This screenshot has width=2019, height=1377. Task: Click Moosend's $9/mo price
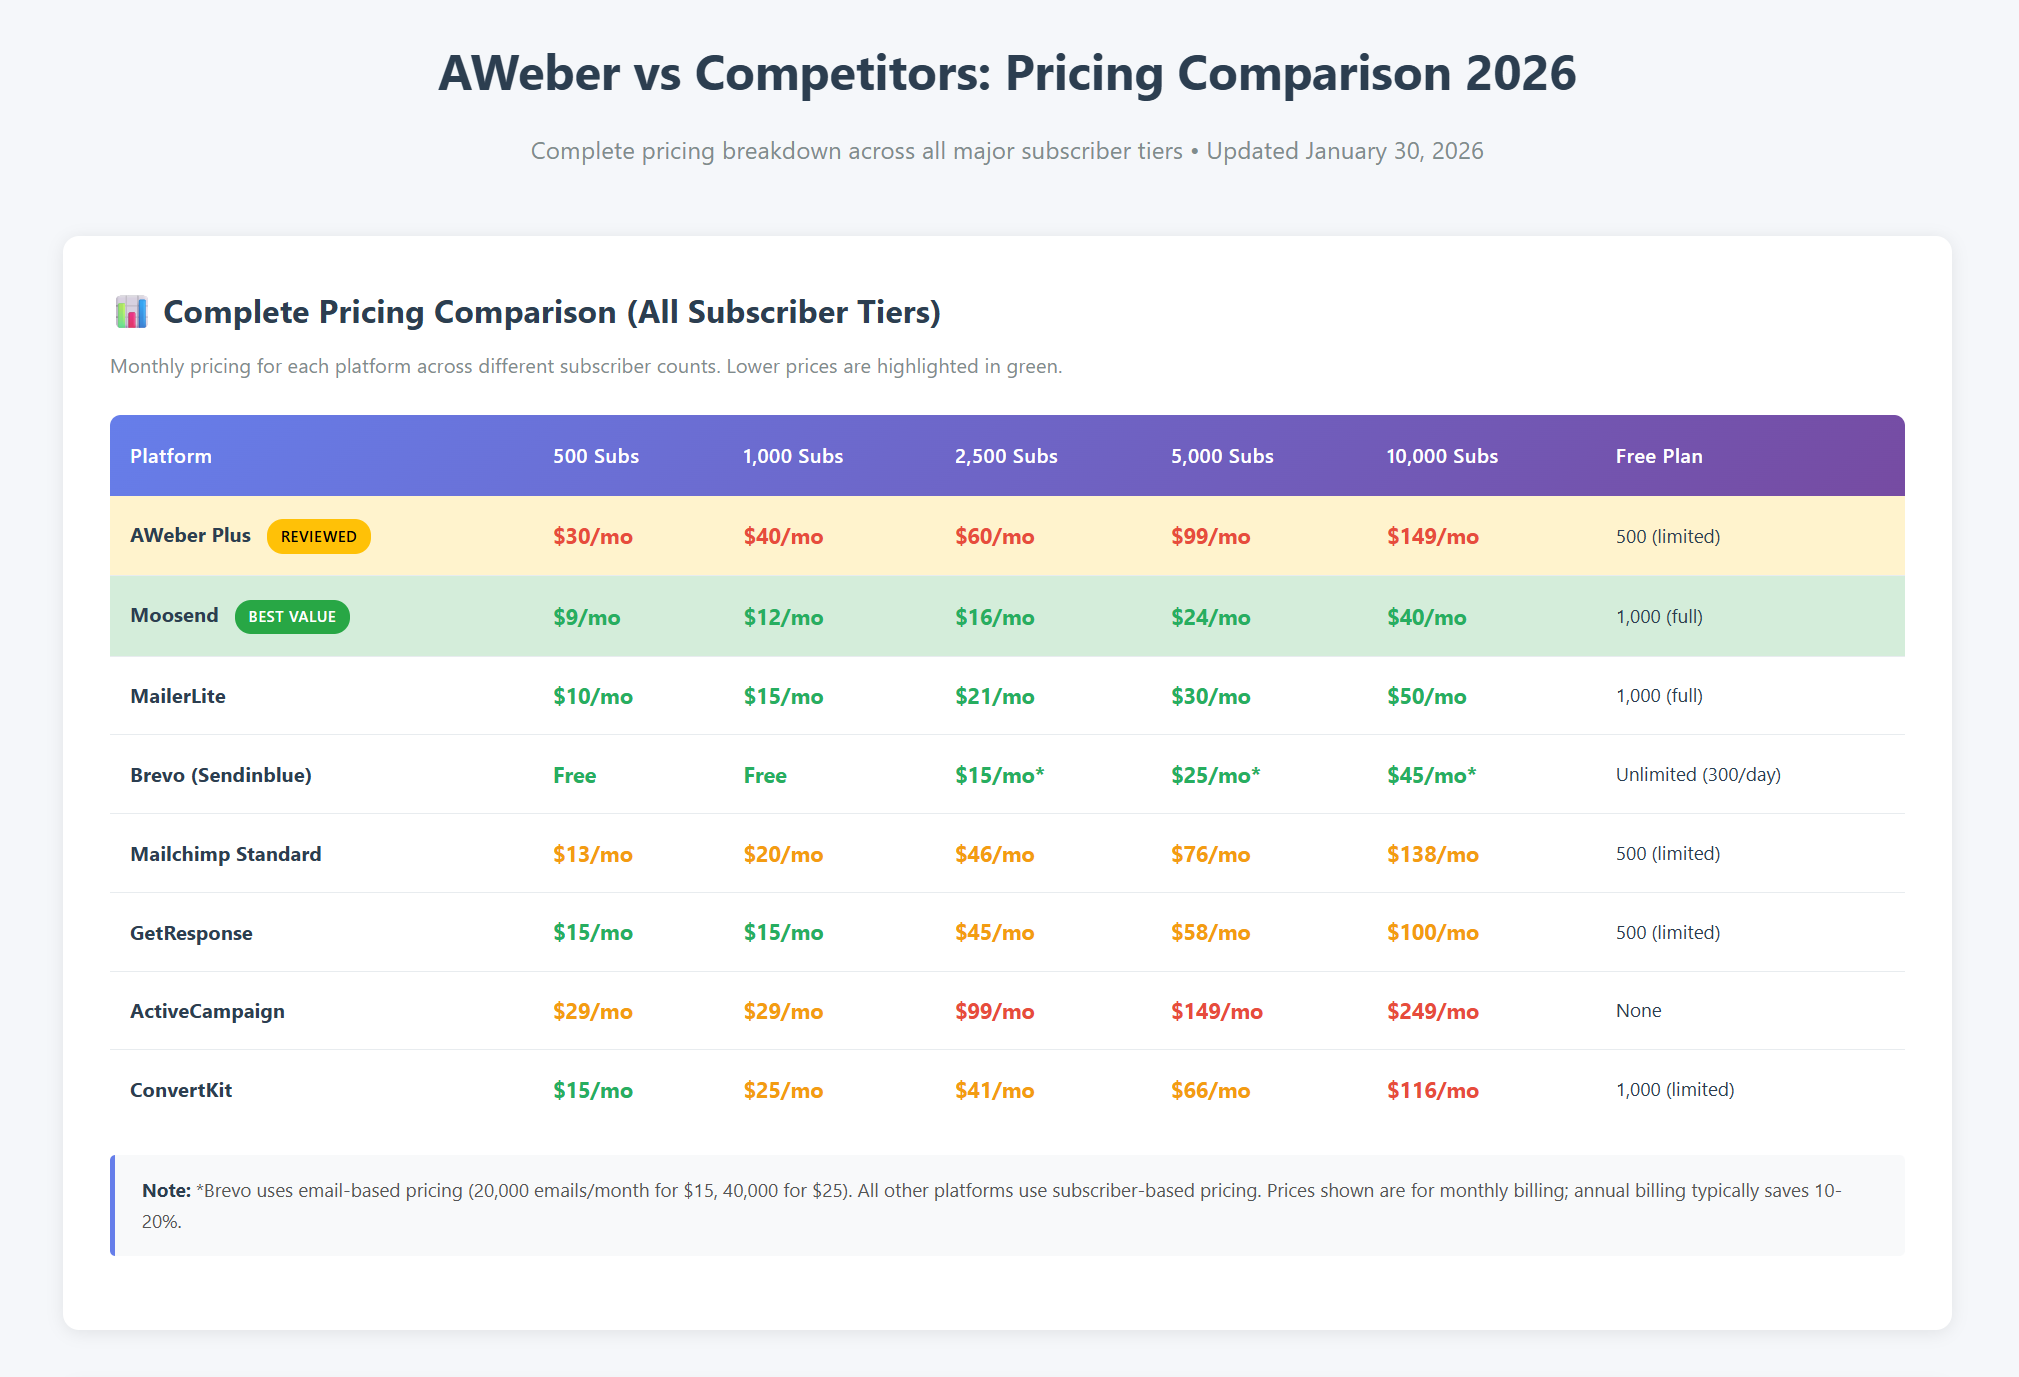pyautogui.click(x=587, y=618)
